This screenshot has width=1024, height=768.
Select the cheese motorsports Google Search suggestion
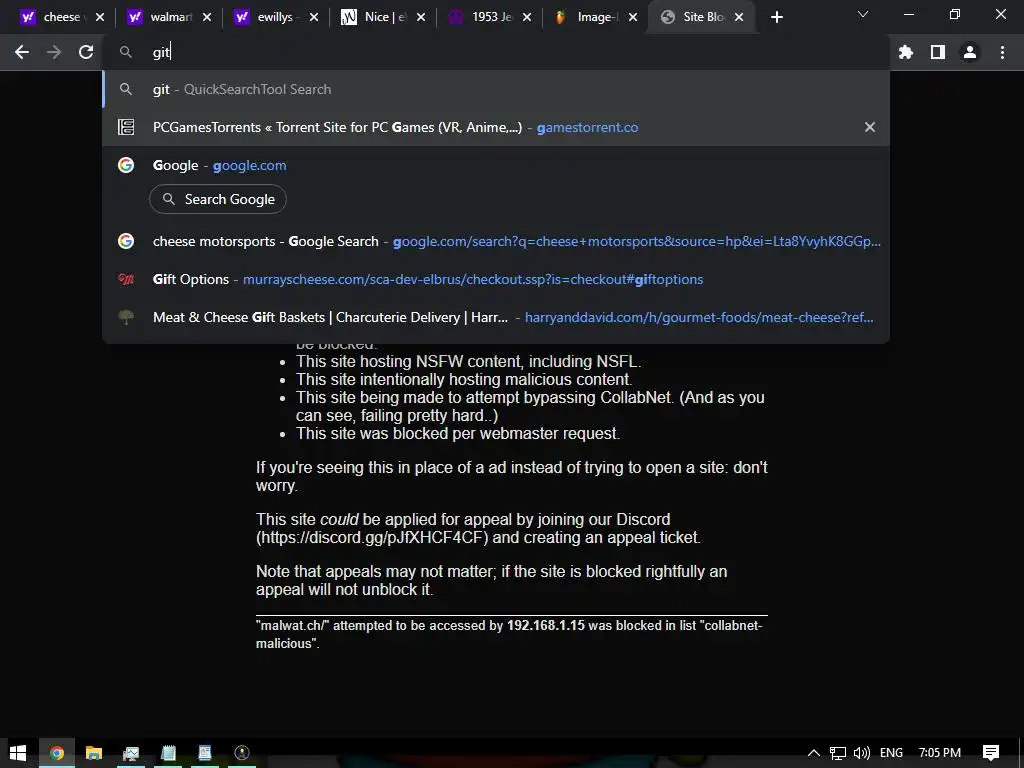click(x=496, y=241)
